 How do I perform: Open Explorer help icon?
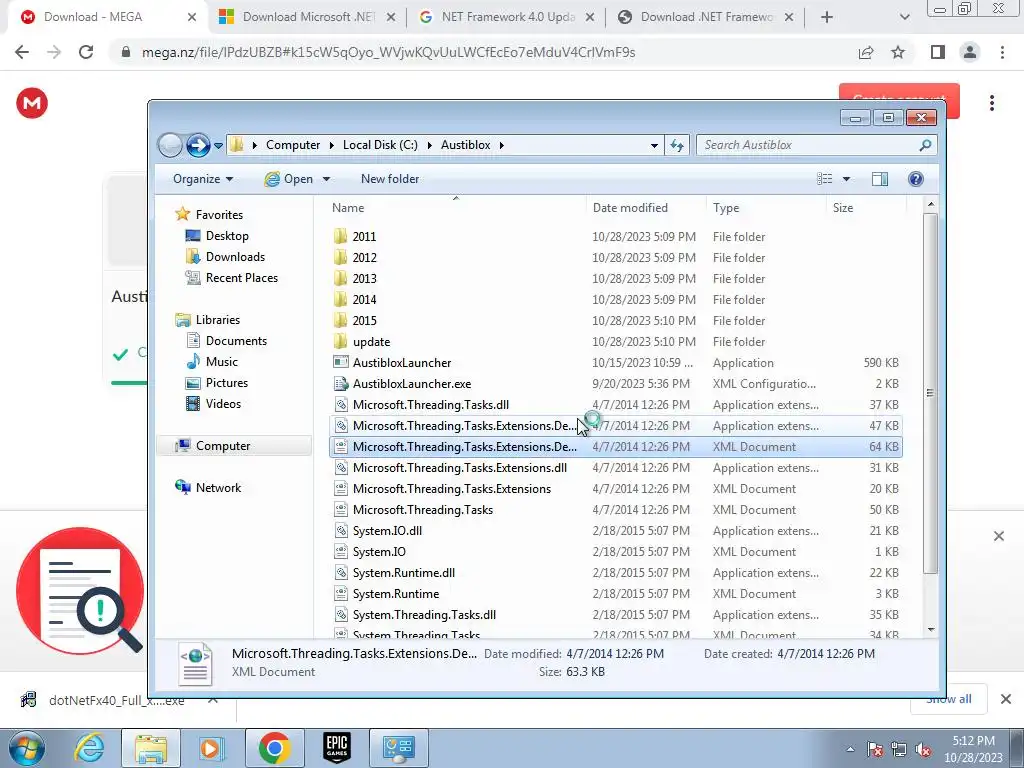[916, 179]
